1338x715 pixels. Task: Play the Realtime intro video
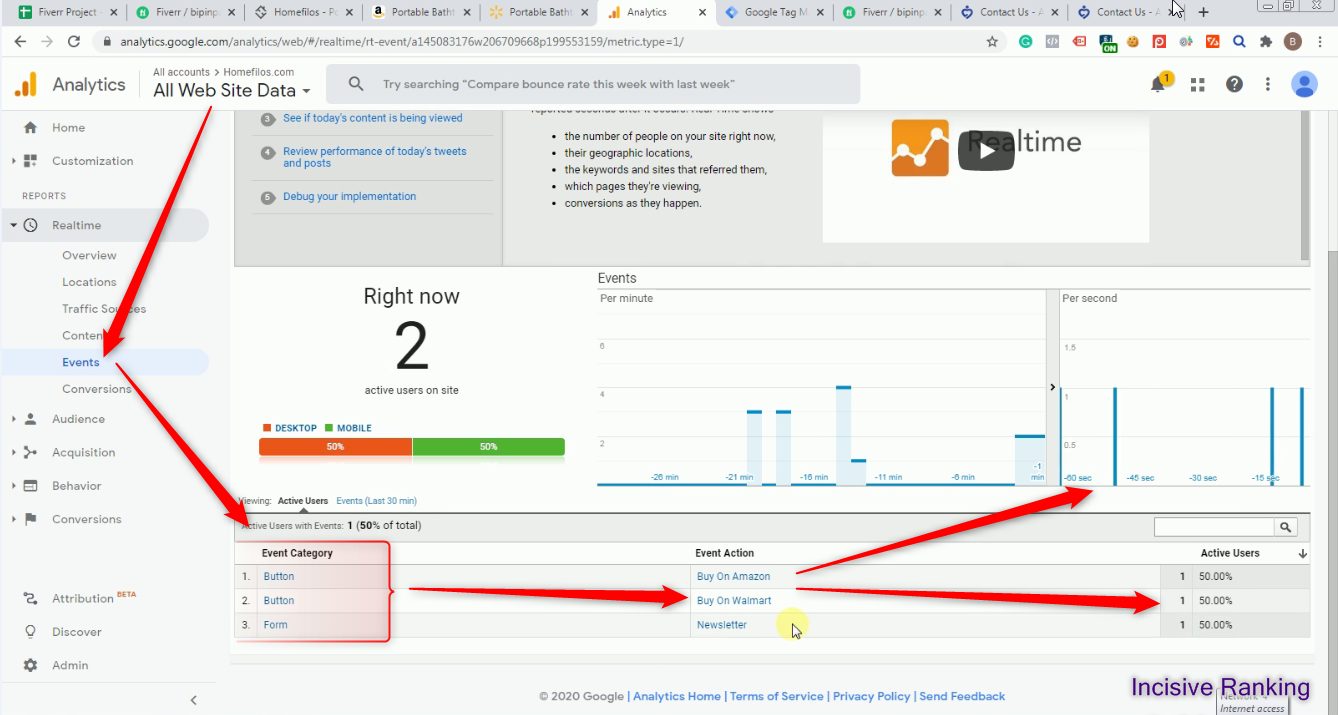[986, 150]
